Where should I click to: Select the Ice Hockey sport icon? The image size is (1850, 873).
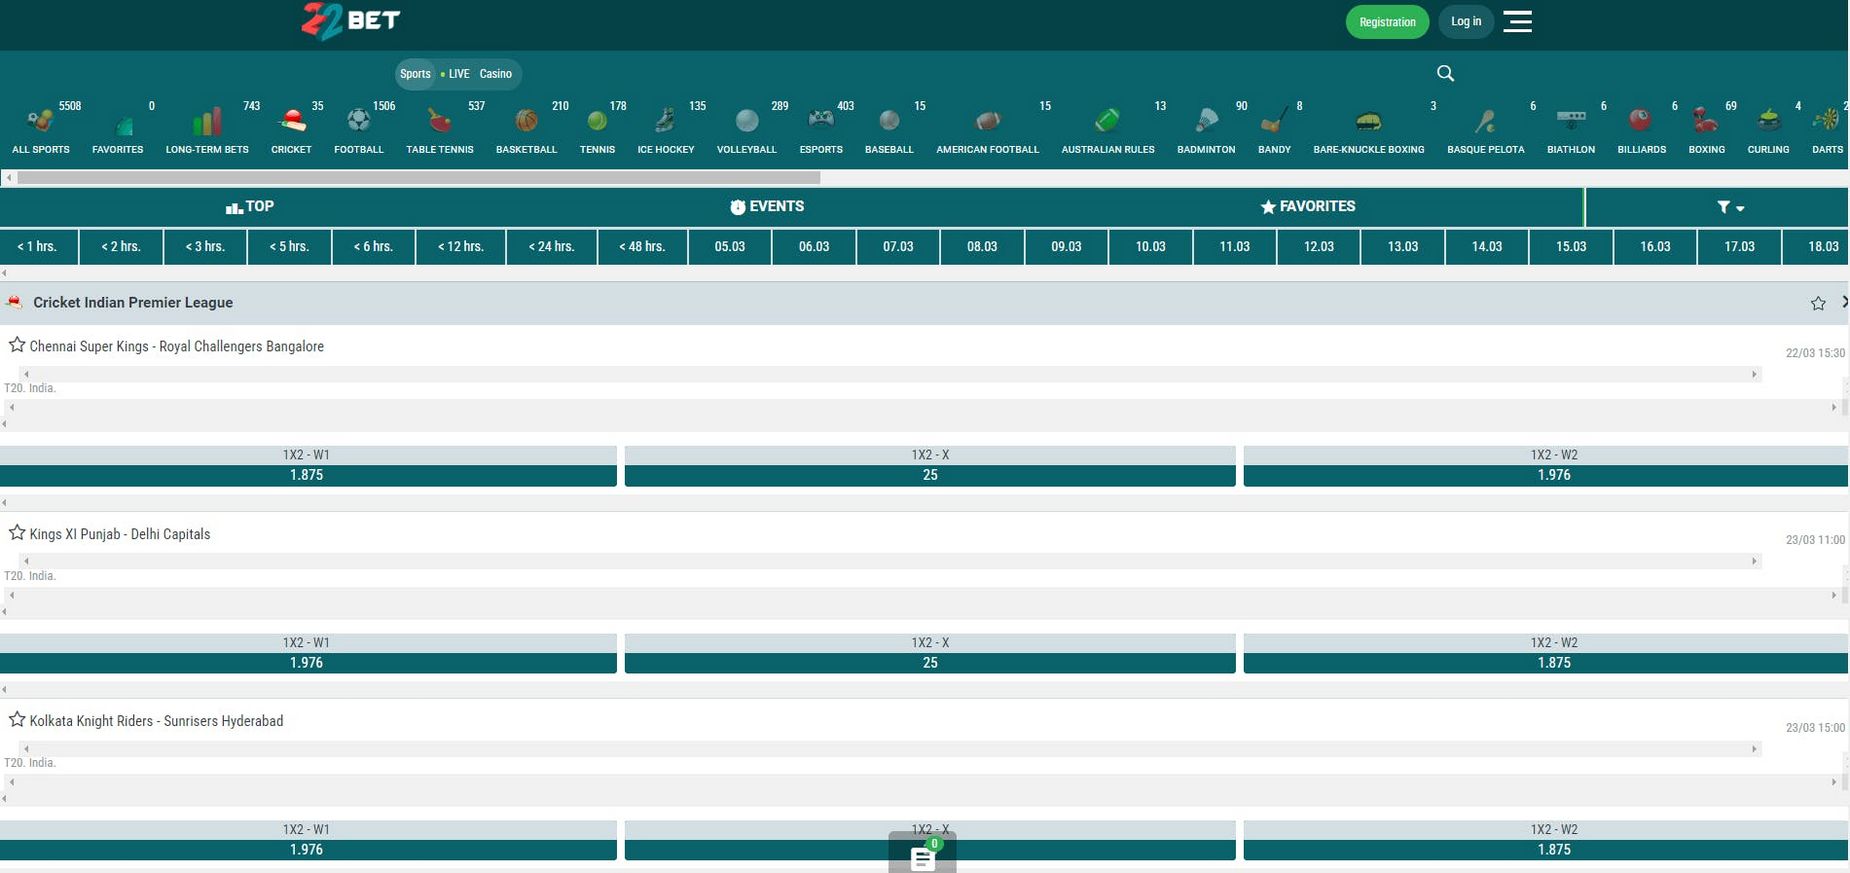click(x=665, y=121)
